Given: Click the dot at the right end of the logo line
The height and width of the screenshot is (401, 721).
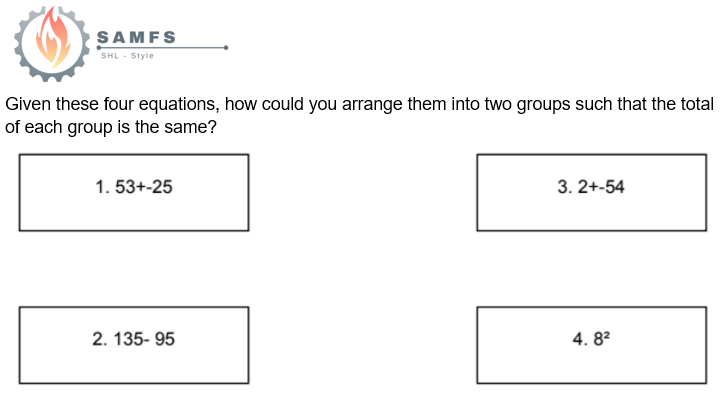Looking at the screenshot, I should click(226, 47).
